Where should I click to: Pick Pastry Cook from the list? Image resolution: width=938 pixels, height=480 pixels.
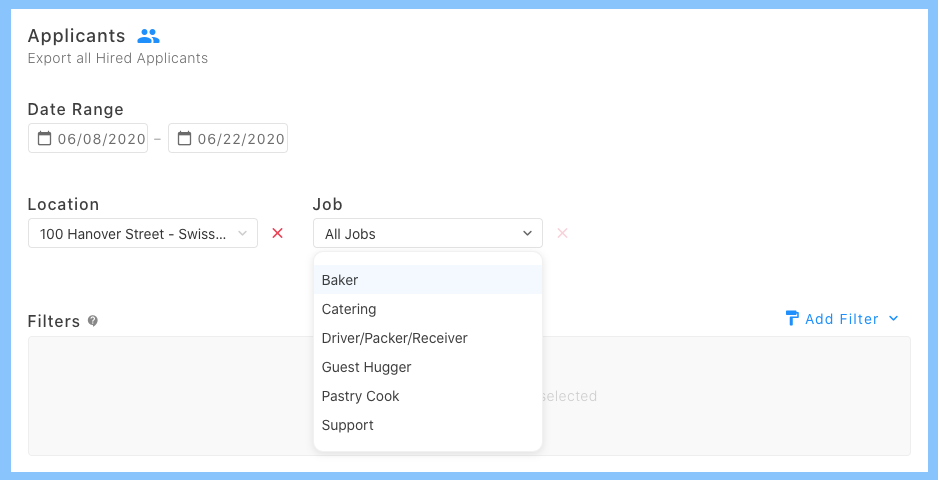[x=360, y=396]
